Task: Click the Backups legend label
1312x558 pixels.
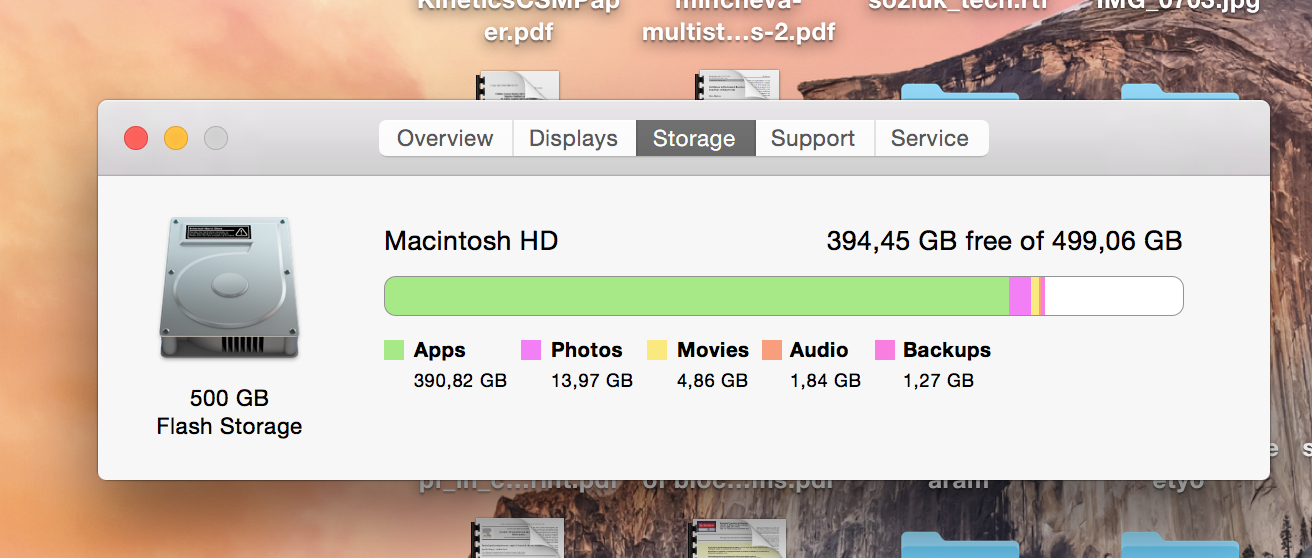Action: pos(947,350)
